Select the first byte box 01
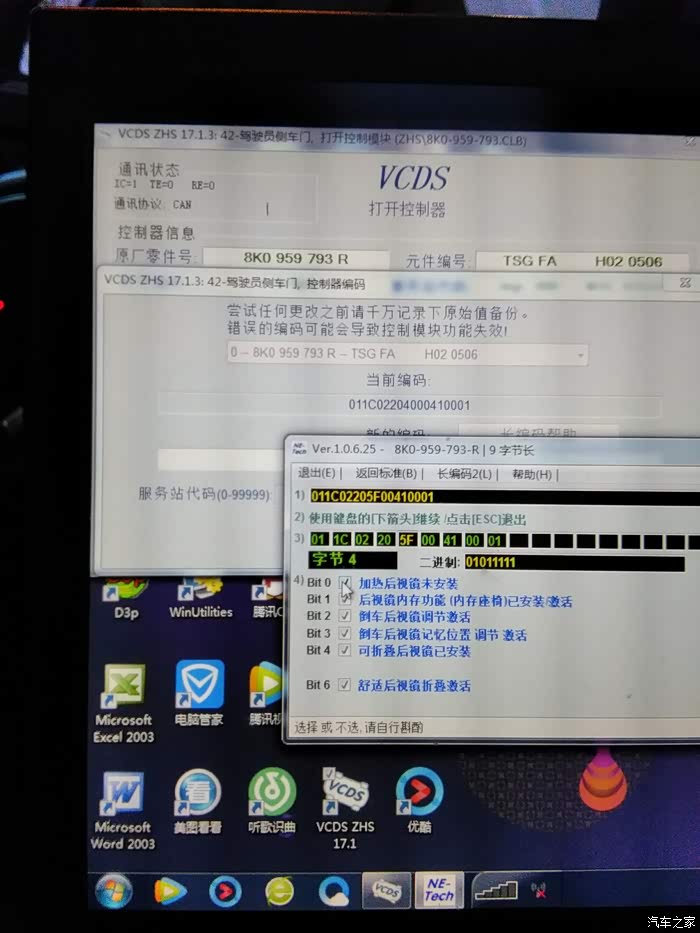 (318, 540)
